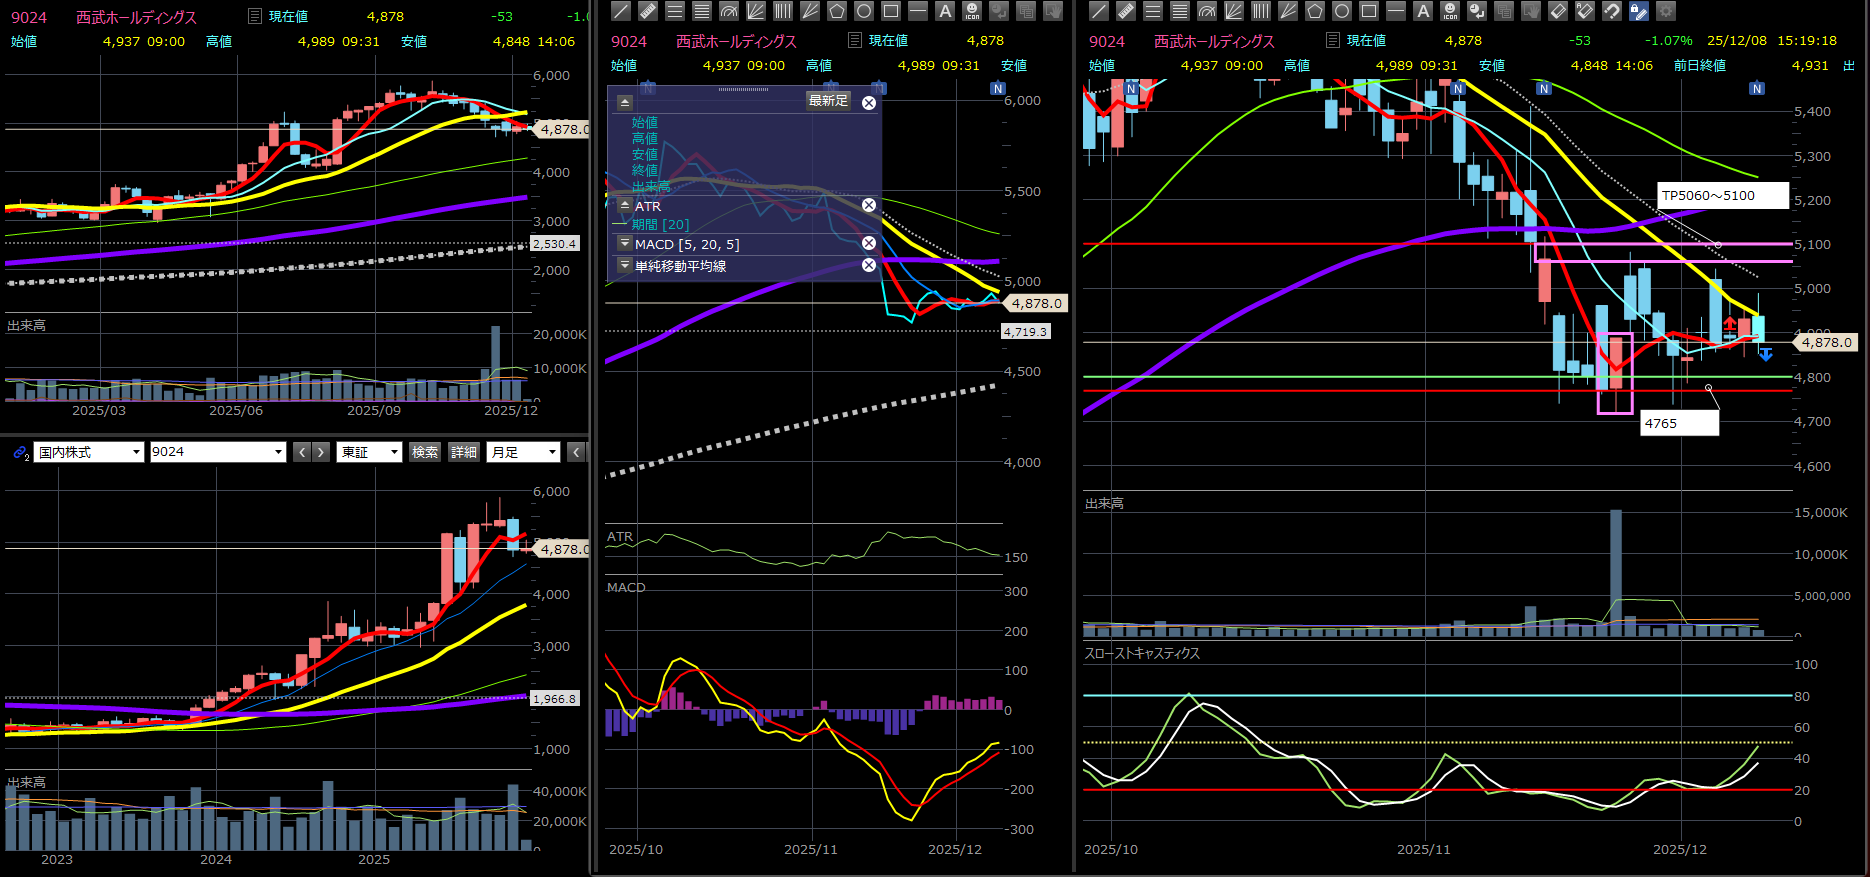The image size is (1870, 877).
Task: Open the 東証 exchange dropdown
Action: (x=369, y=452)
